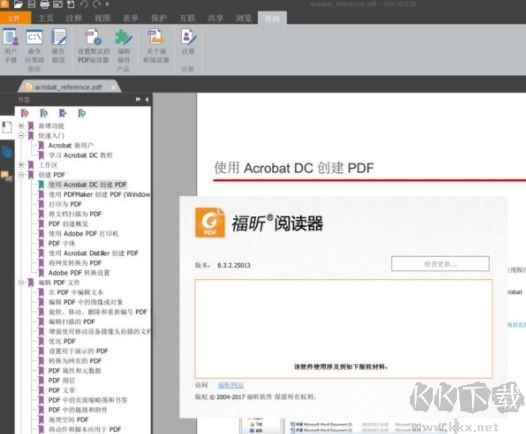The width and height of the screenshot is (526, 434).
Task: Select the 优化 PDF bookmark
Action: click(x=62, y=341)
